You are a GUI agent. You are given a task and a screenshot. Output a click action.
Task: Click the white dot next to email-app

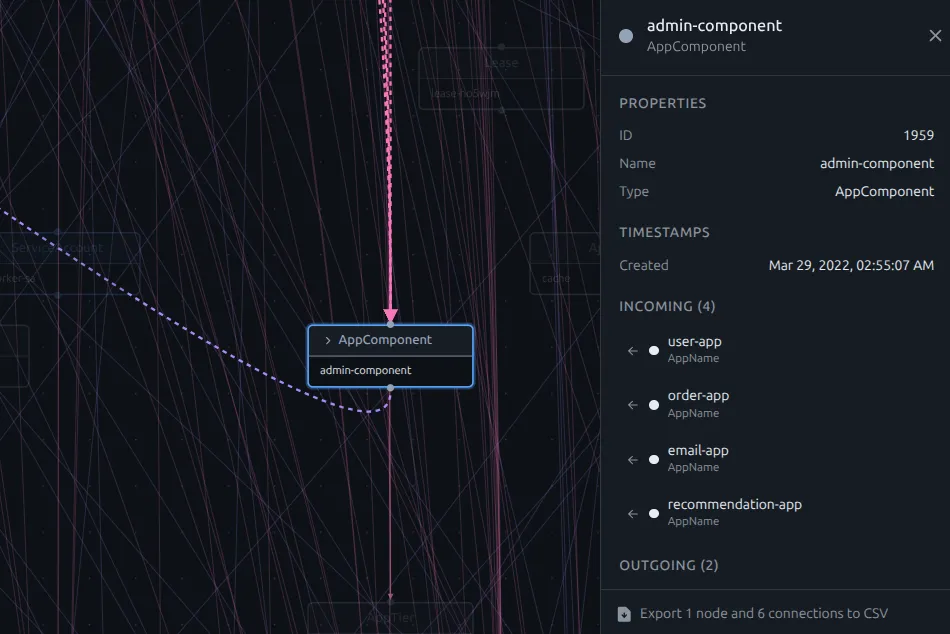(x=654, y=459)
